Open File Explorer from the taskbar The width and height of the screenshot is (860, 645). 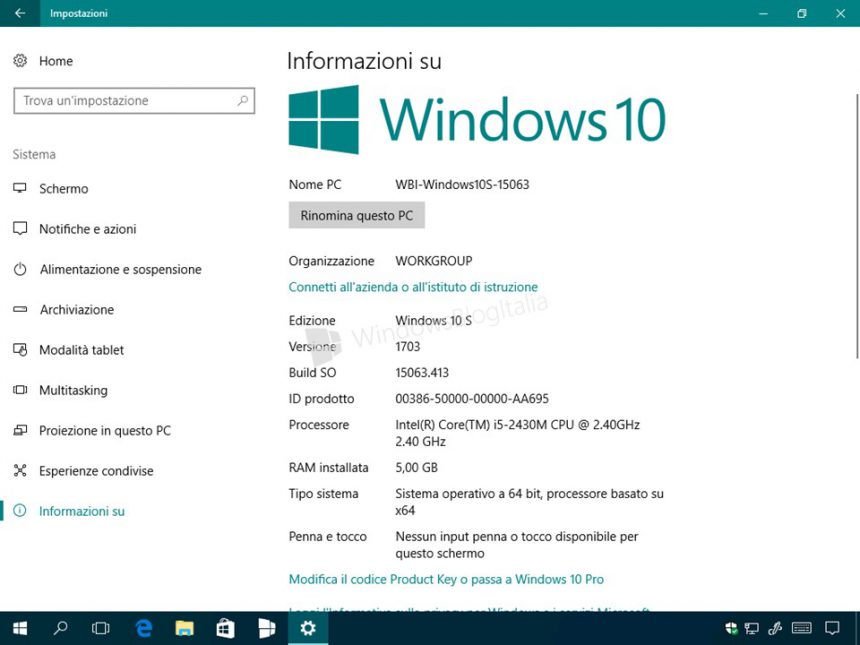pos(184,628)
